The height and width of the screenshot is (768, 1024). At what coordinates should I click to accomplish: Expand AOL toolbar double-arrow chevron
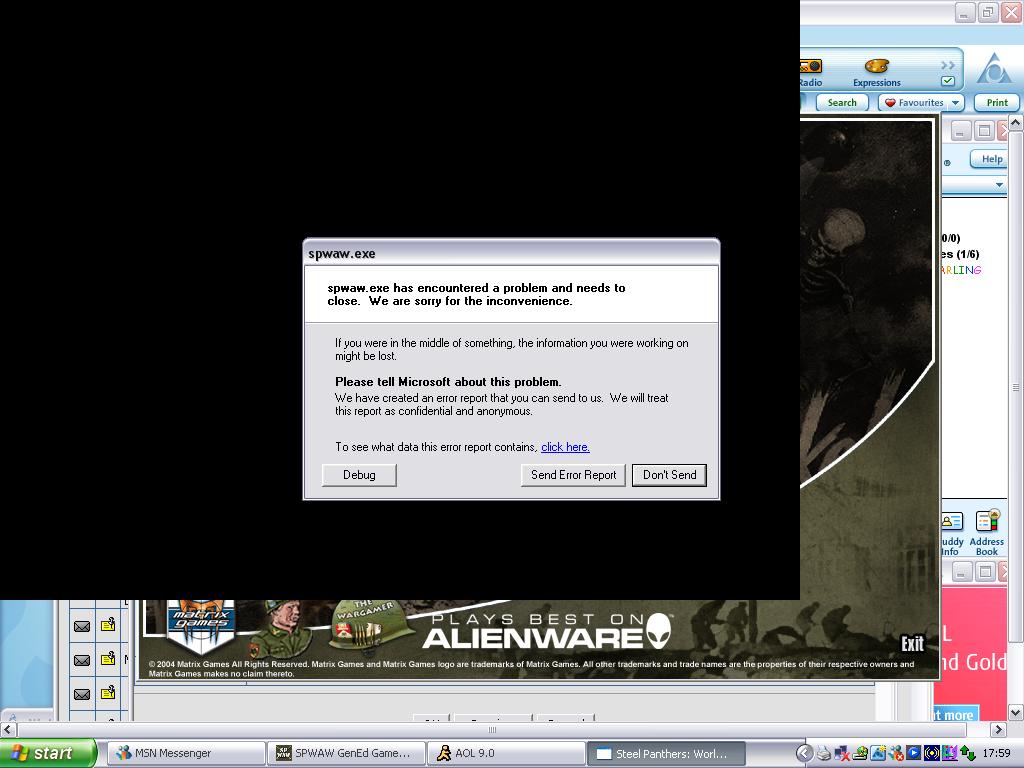click(948, 65)
